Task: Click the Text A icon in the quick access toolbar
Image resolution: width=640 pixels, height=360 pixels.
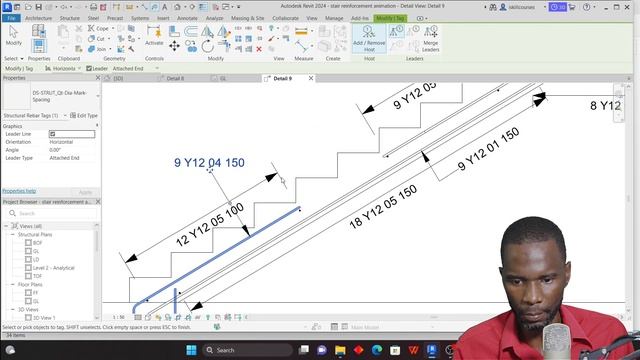Action: click(x=164, y=7)
